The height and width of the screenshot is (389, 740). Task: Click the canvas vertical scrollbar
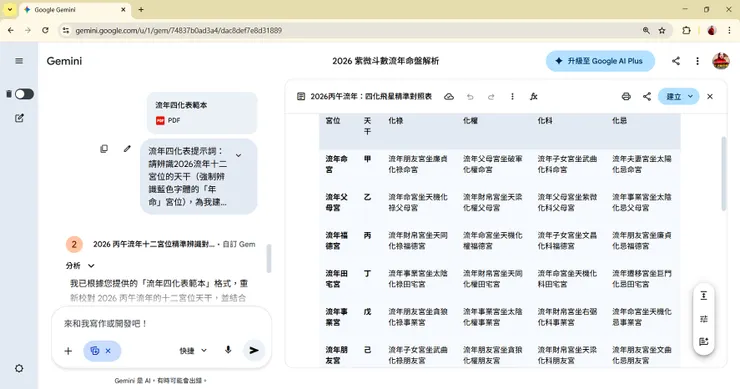click(x=724, y=174)
